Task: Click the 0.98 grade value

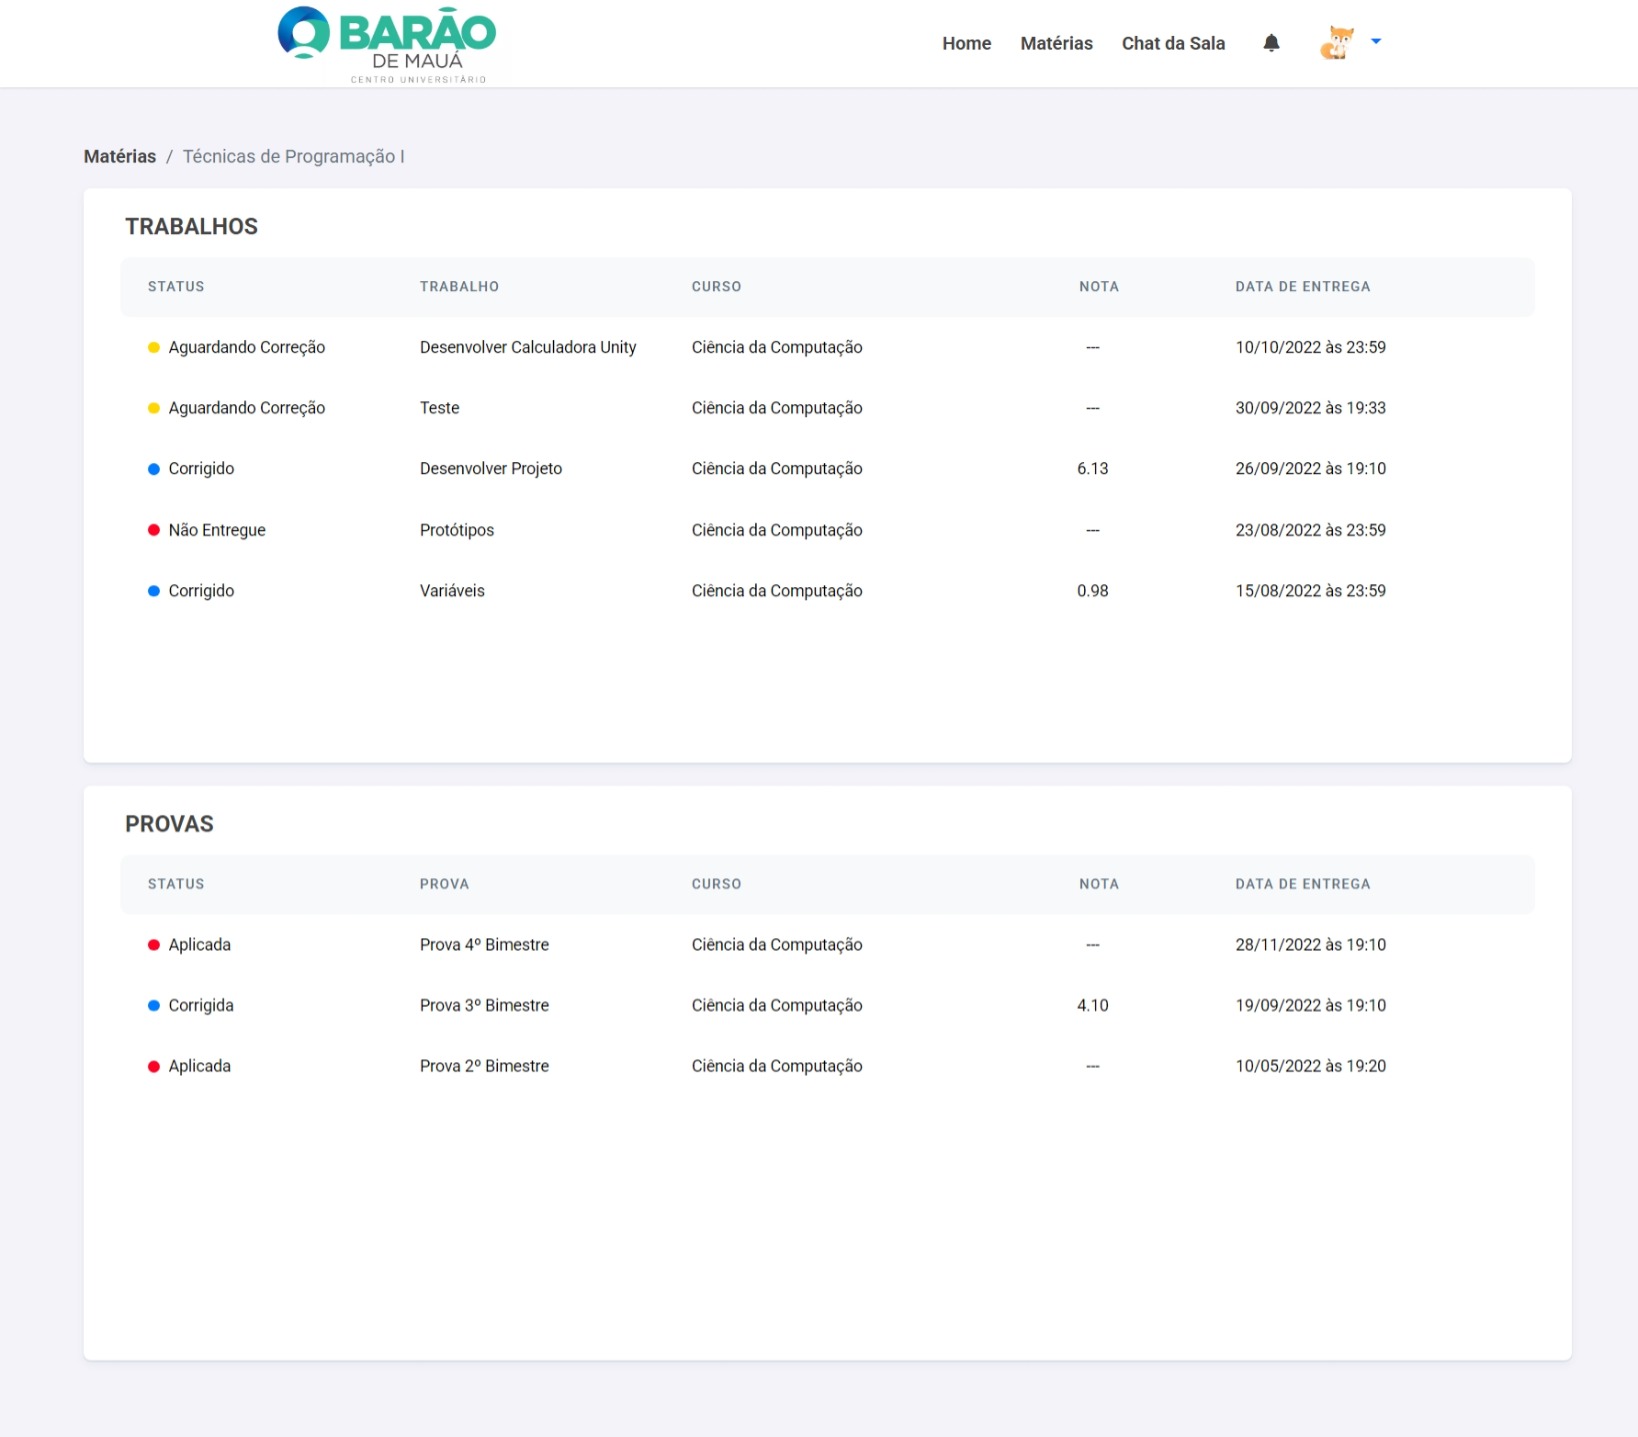Action: click(1092, 591)
